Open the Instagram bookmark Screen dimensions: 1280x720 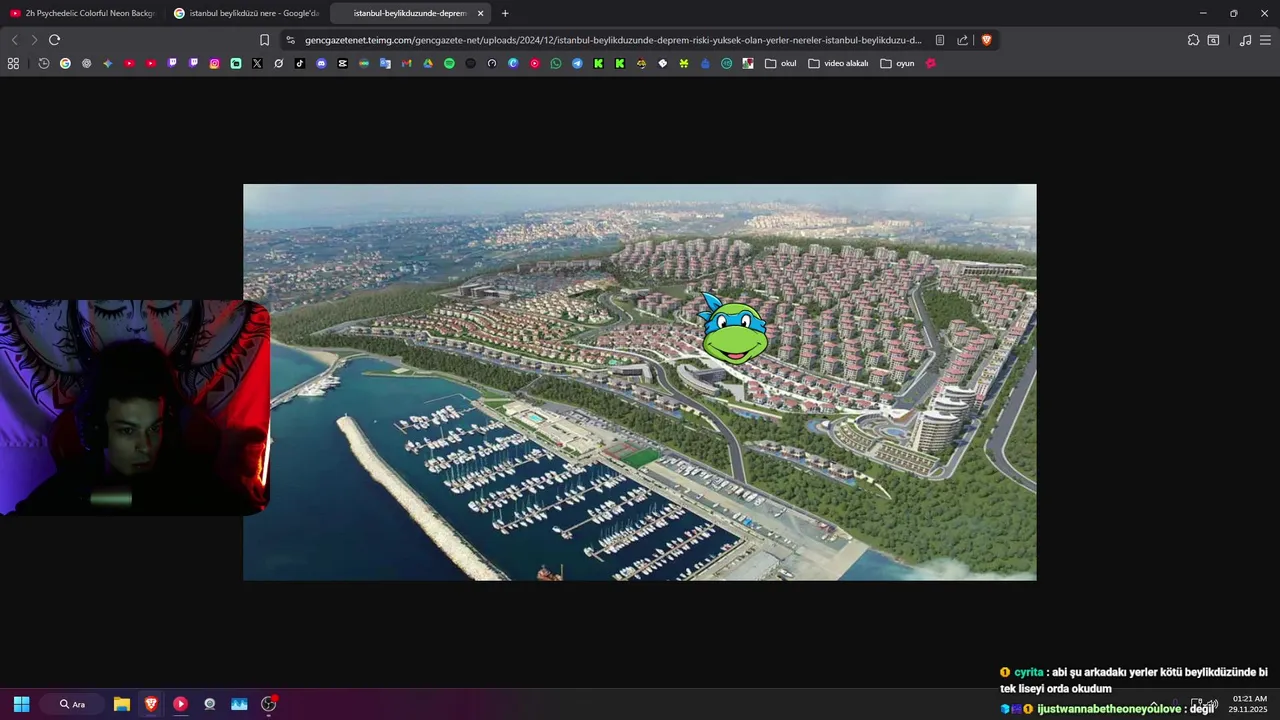(214, 63)
